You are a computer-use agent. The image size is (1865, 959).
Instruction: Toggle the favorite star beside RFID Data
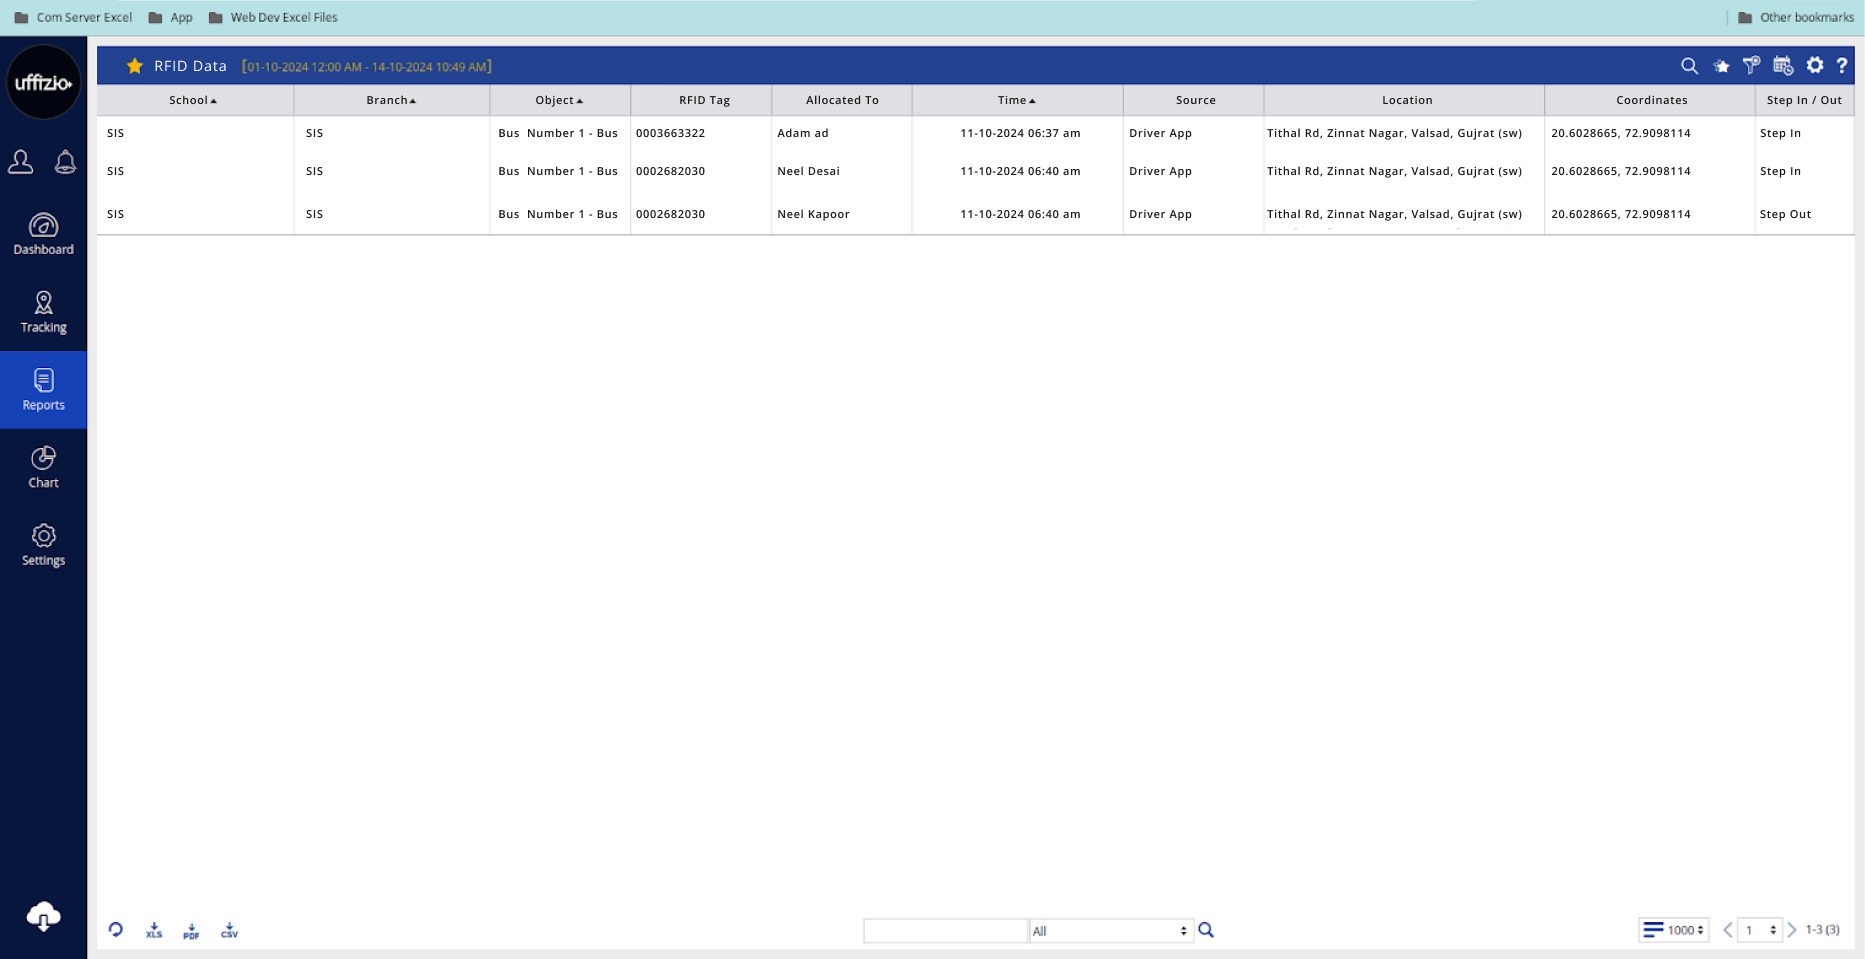click(135, 66)
